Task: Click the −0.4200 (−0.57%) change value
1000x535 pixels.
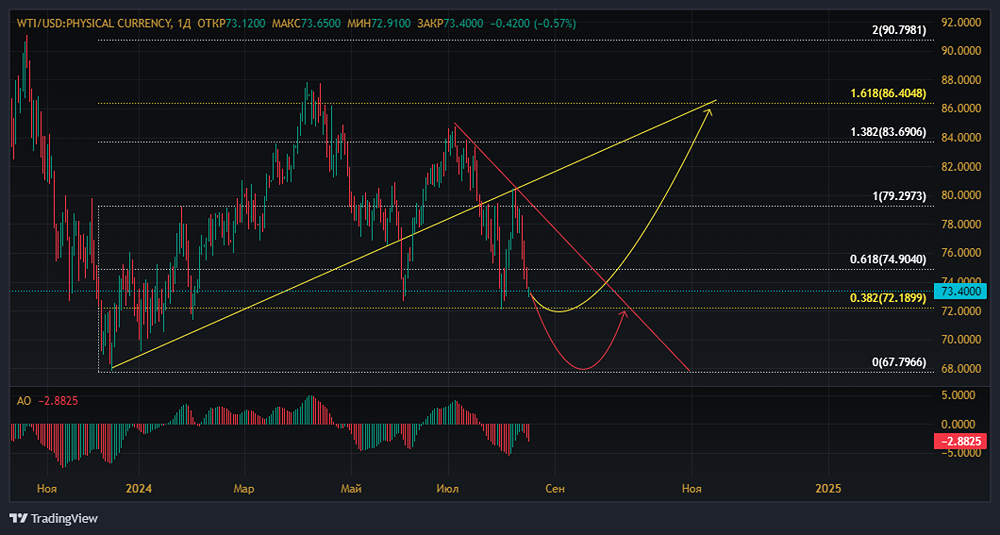Action: coord(533,24)
